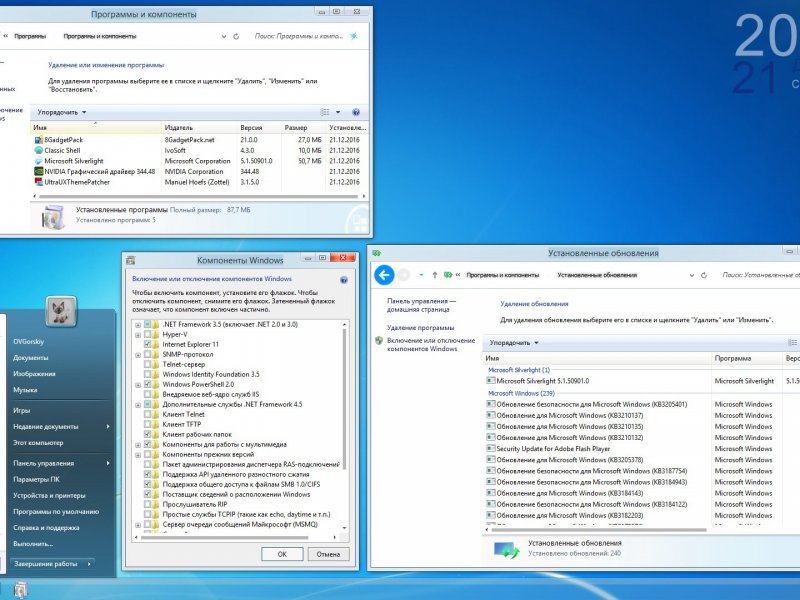
Task: Open Устройства и принтеры from the Start menu
Action: coord(49,495)
